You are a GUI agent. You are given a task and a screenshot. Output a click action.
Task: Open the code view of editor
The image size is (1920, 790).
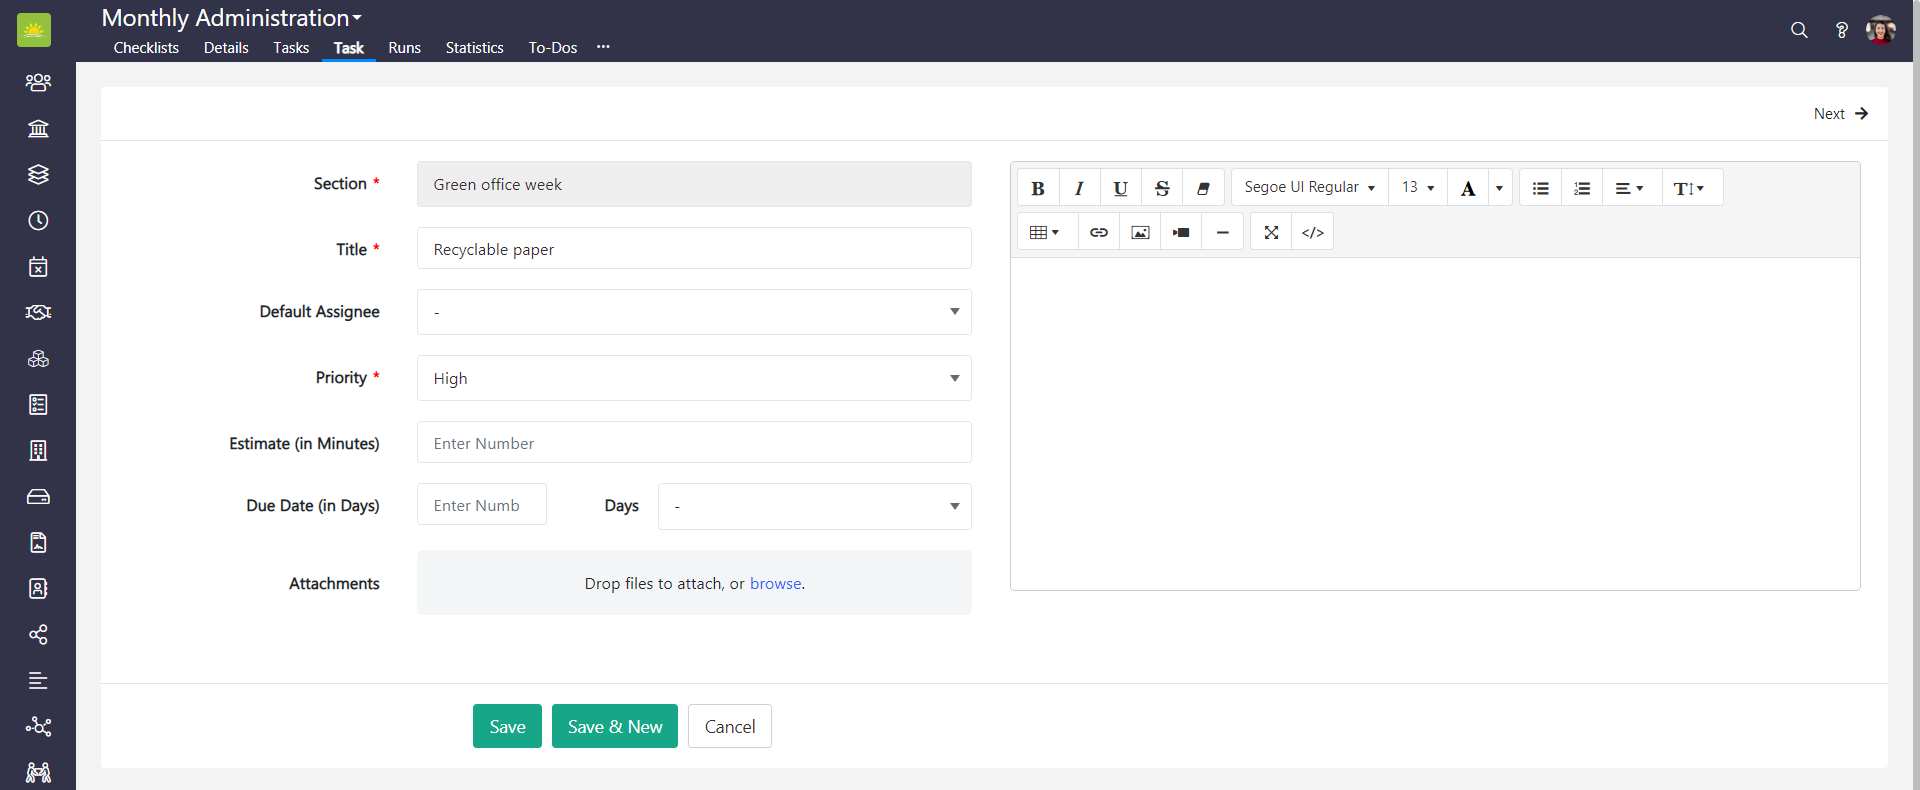point(1312,232)
